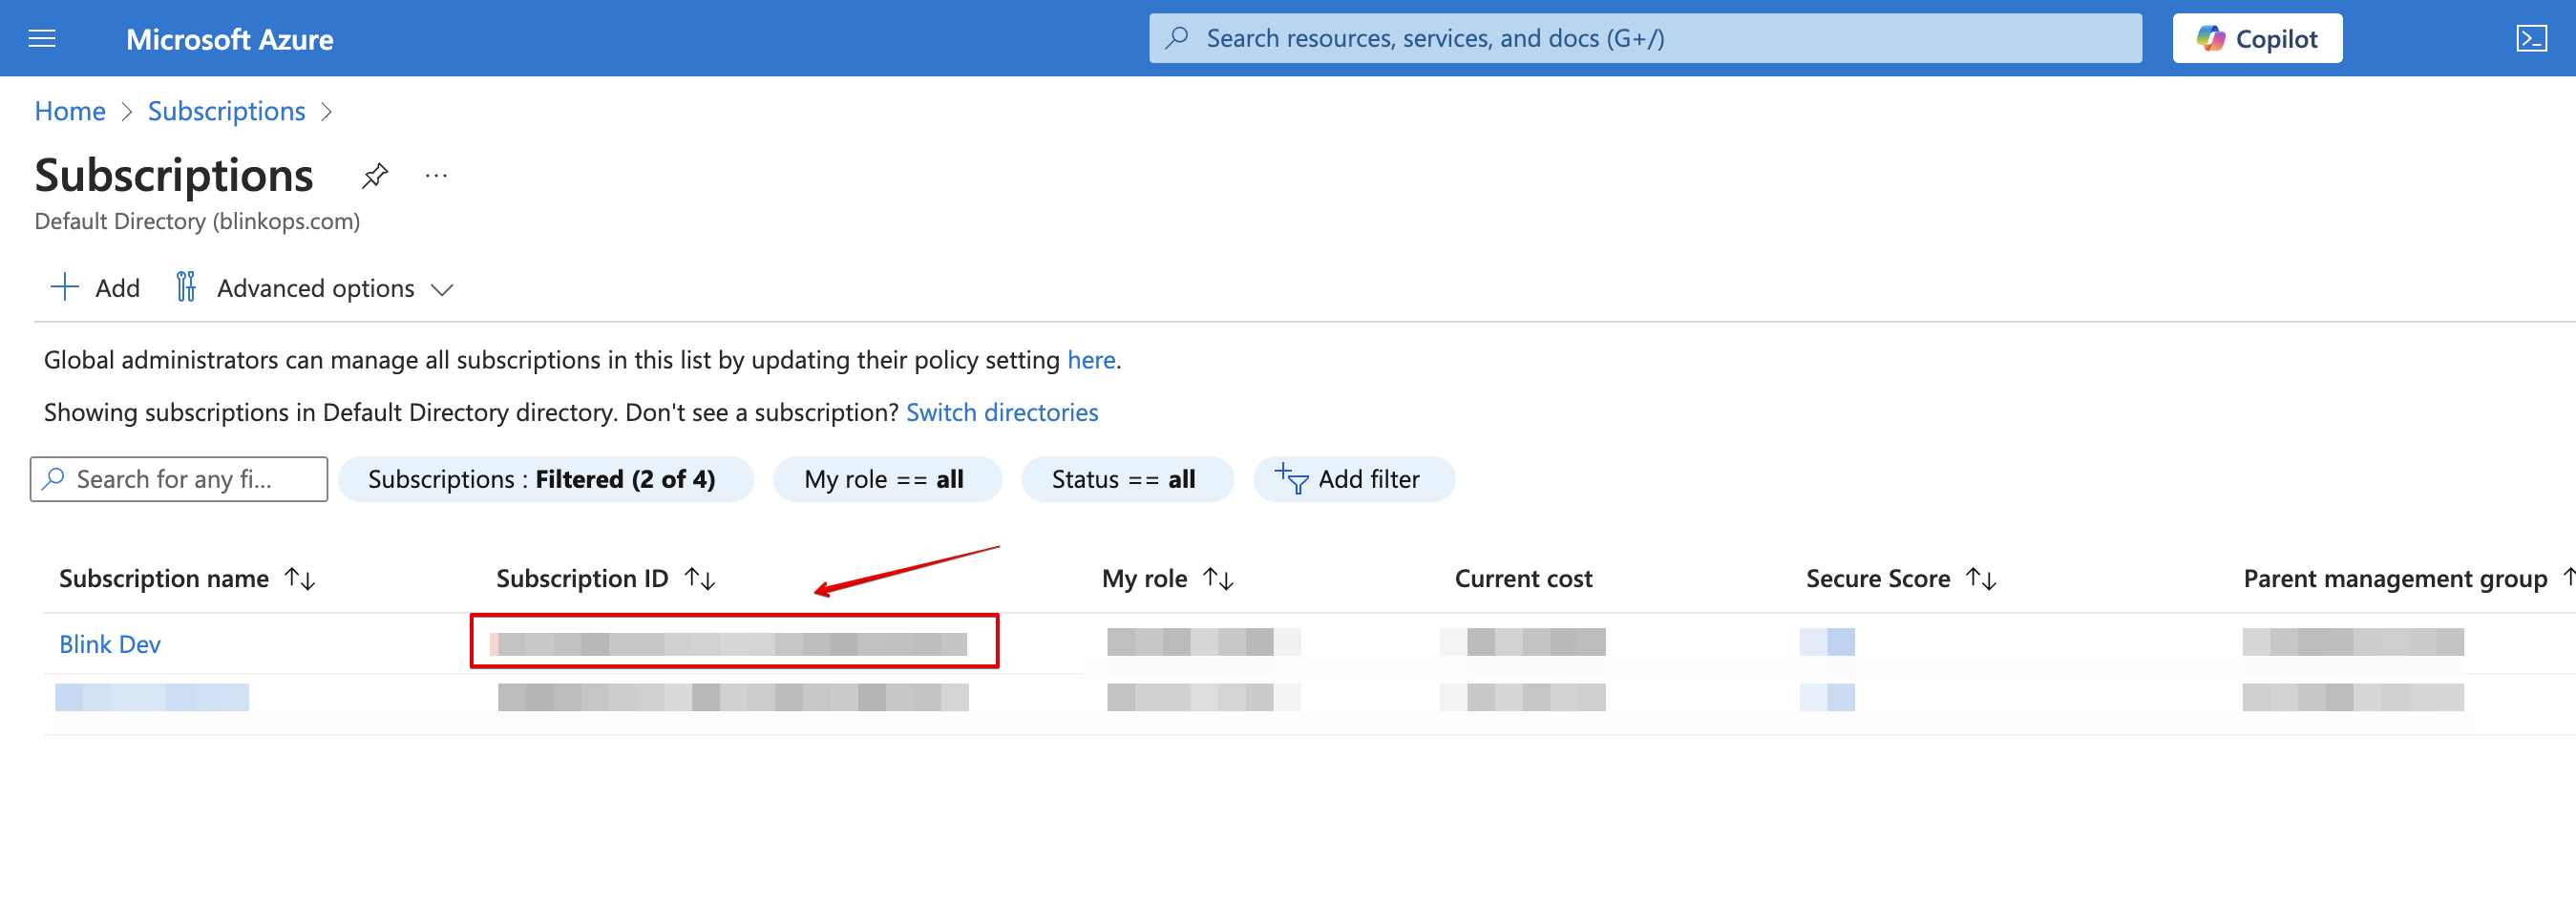2576x905 pixels.
Task: Click Blink Dev current cost cell
Action: click(x=1523, y=642)
